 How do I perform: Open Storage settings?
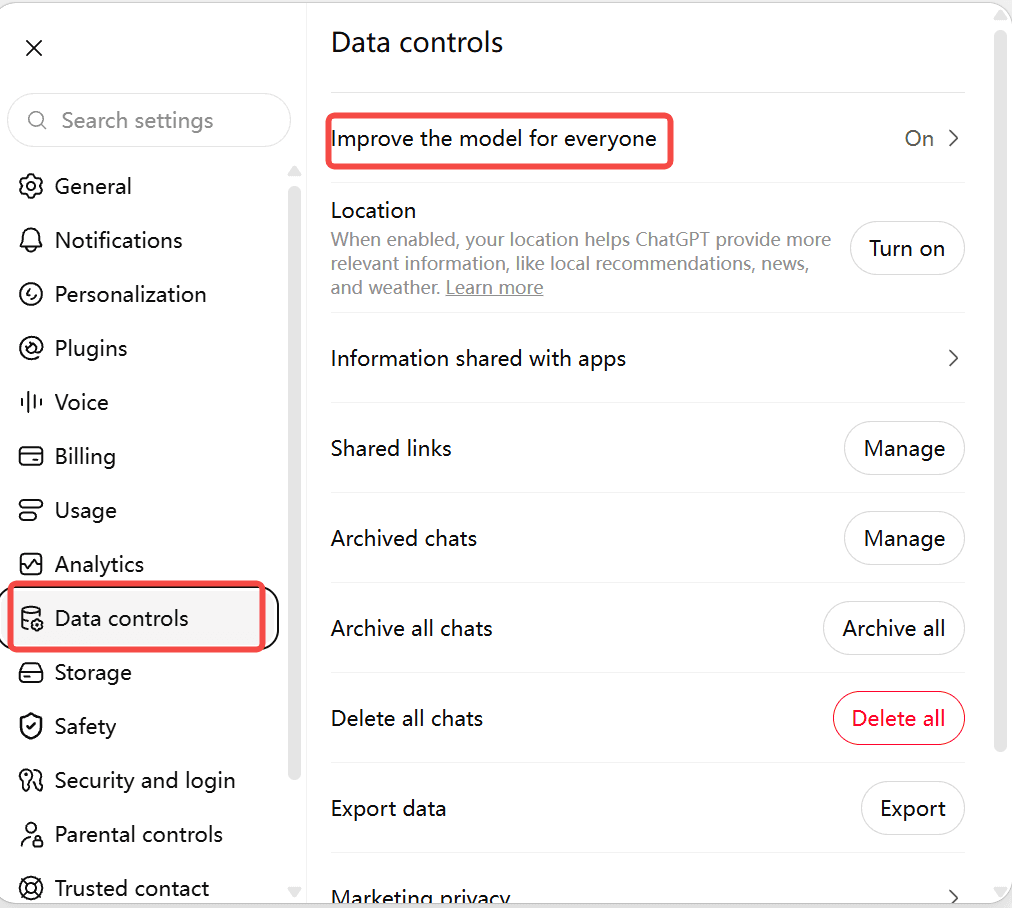point(140,672)
